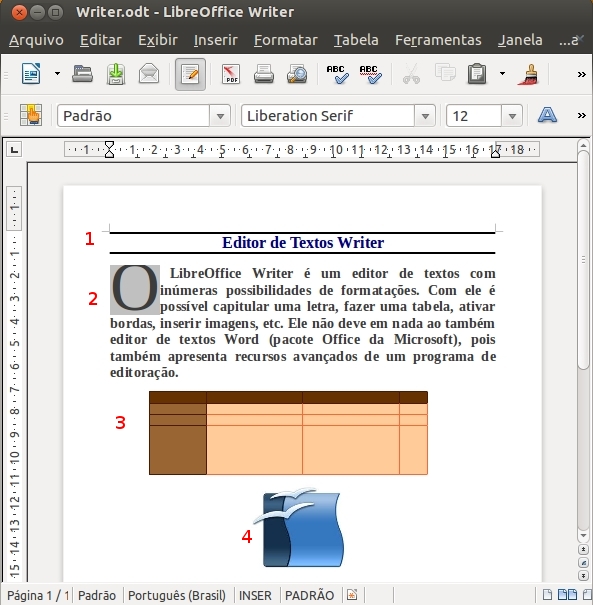Click the word Microsoft in the paragraph
The image size is (593, 605).
tap(424, 340)
